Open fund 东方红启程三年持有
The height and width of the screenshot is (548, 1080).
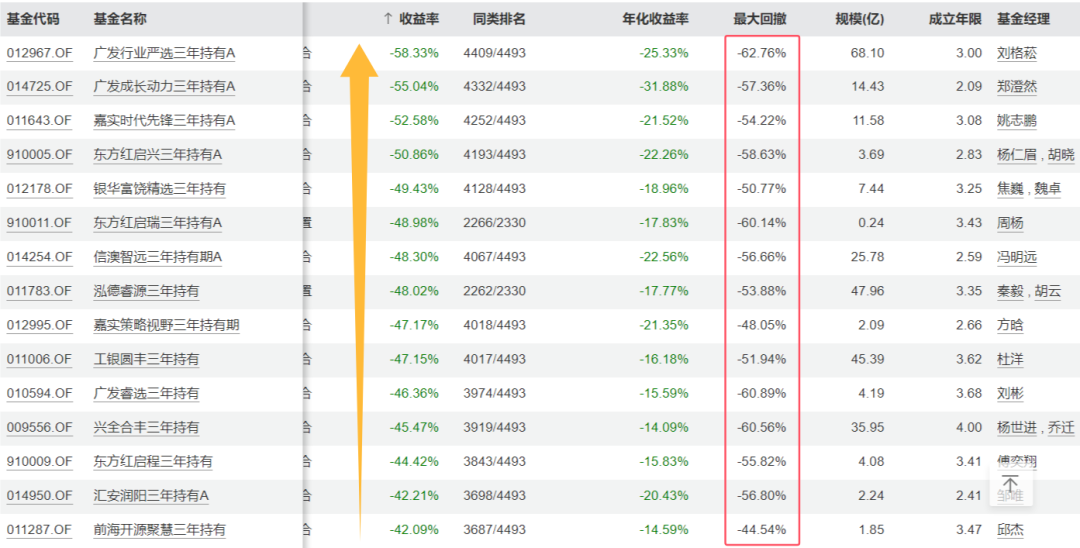click(153, 462)
